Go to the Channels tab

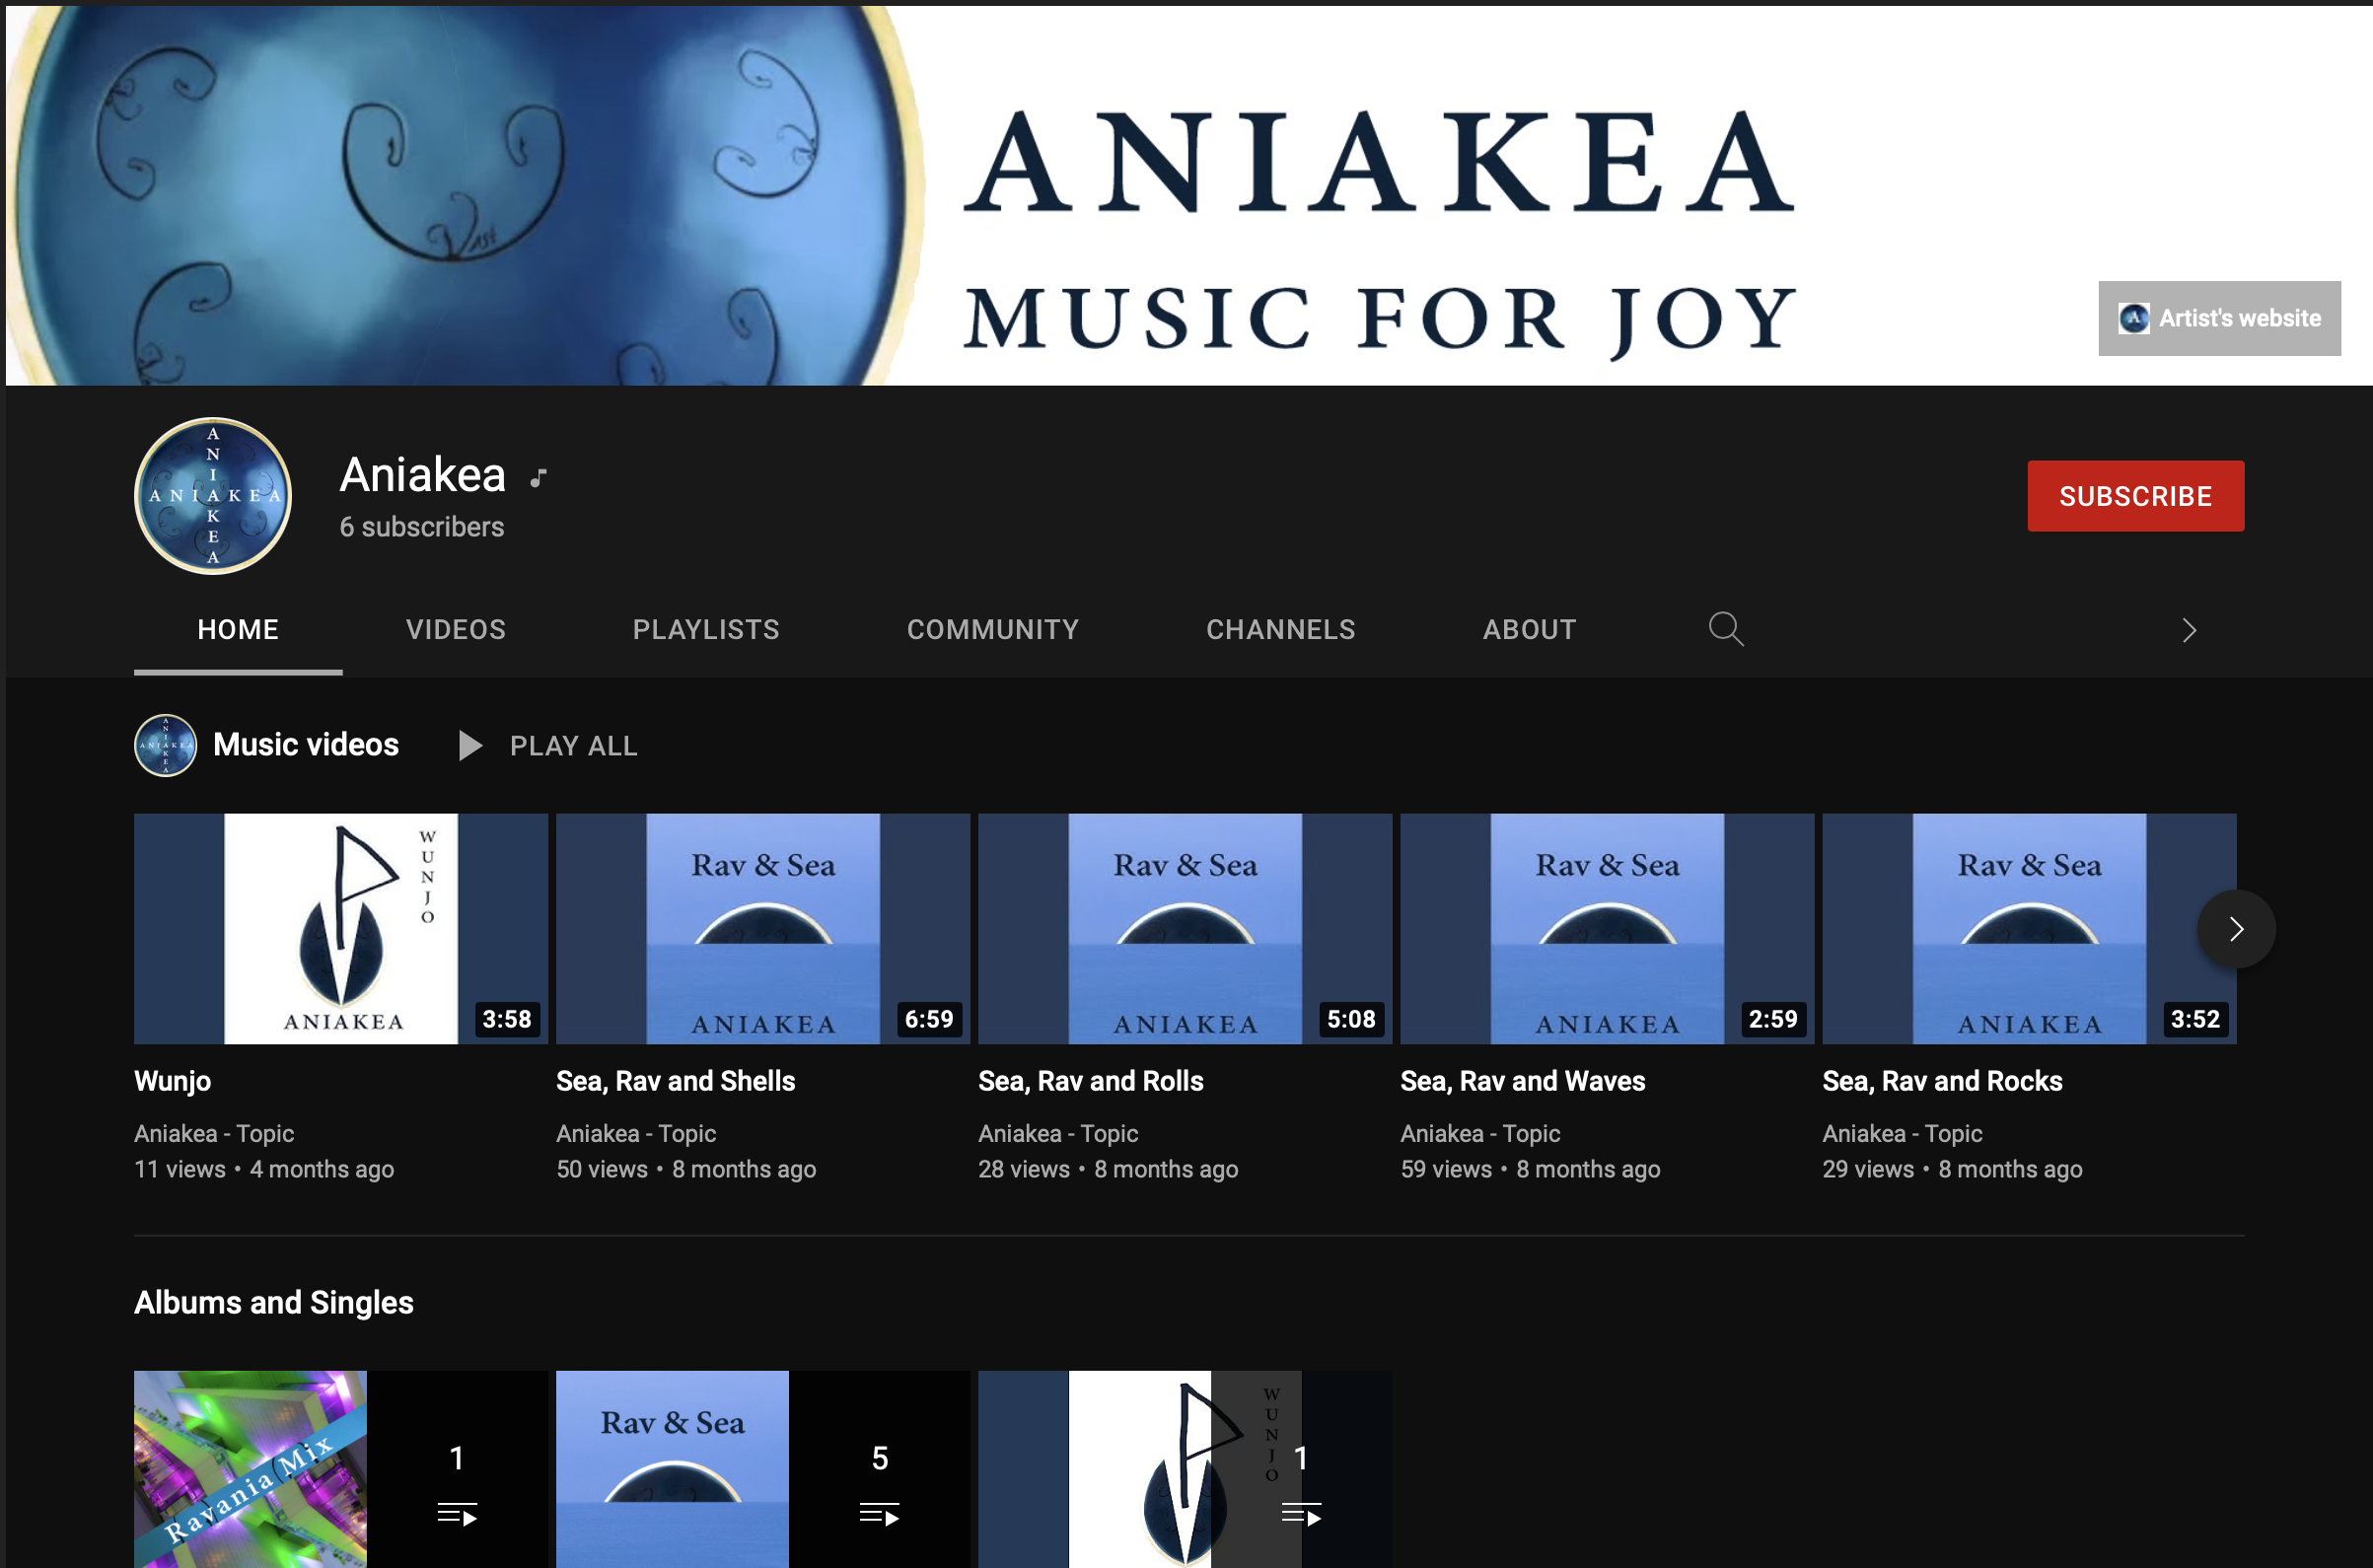(x=1281, y=629)
